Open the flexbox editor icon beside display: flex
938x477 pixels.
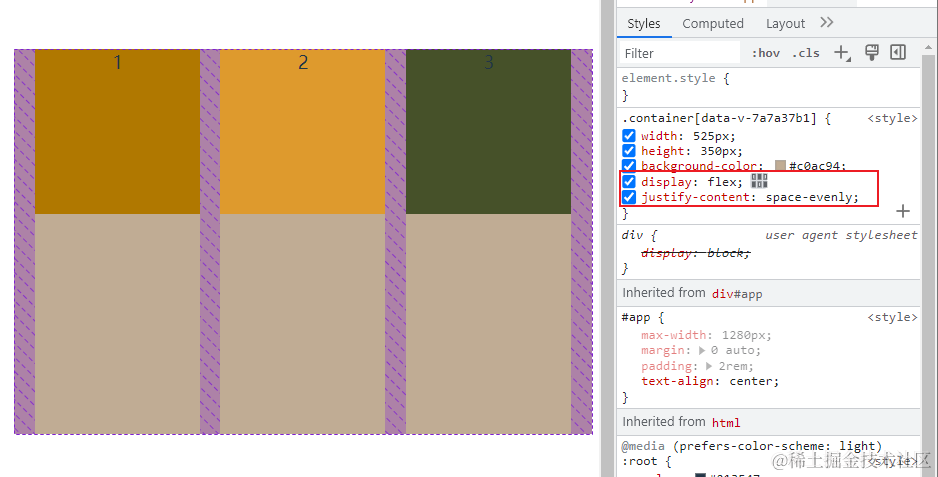click(x=759, y=181)
